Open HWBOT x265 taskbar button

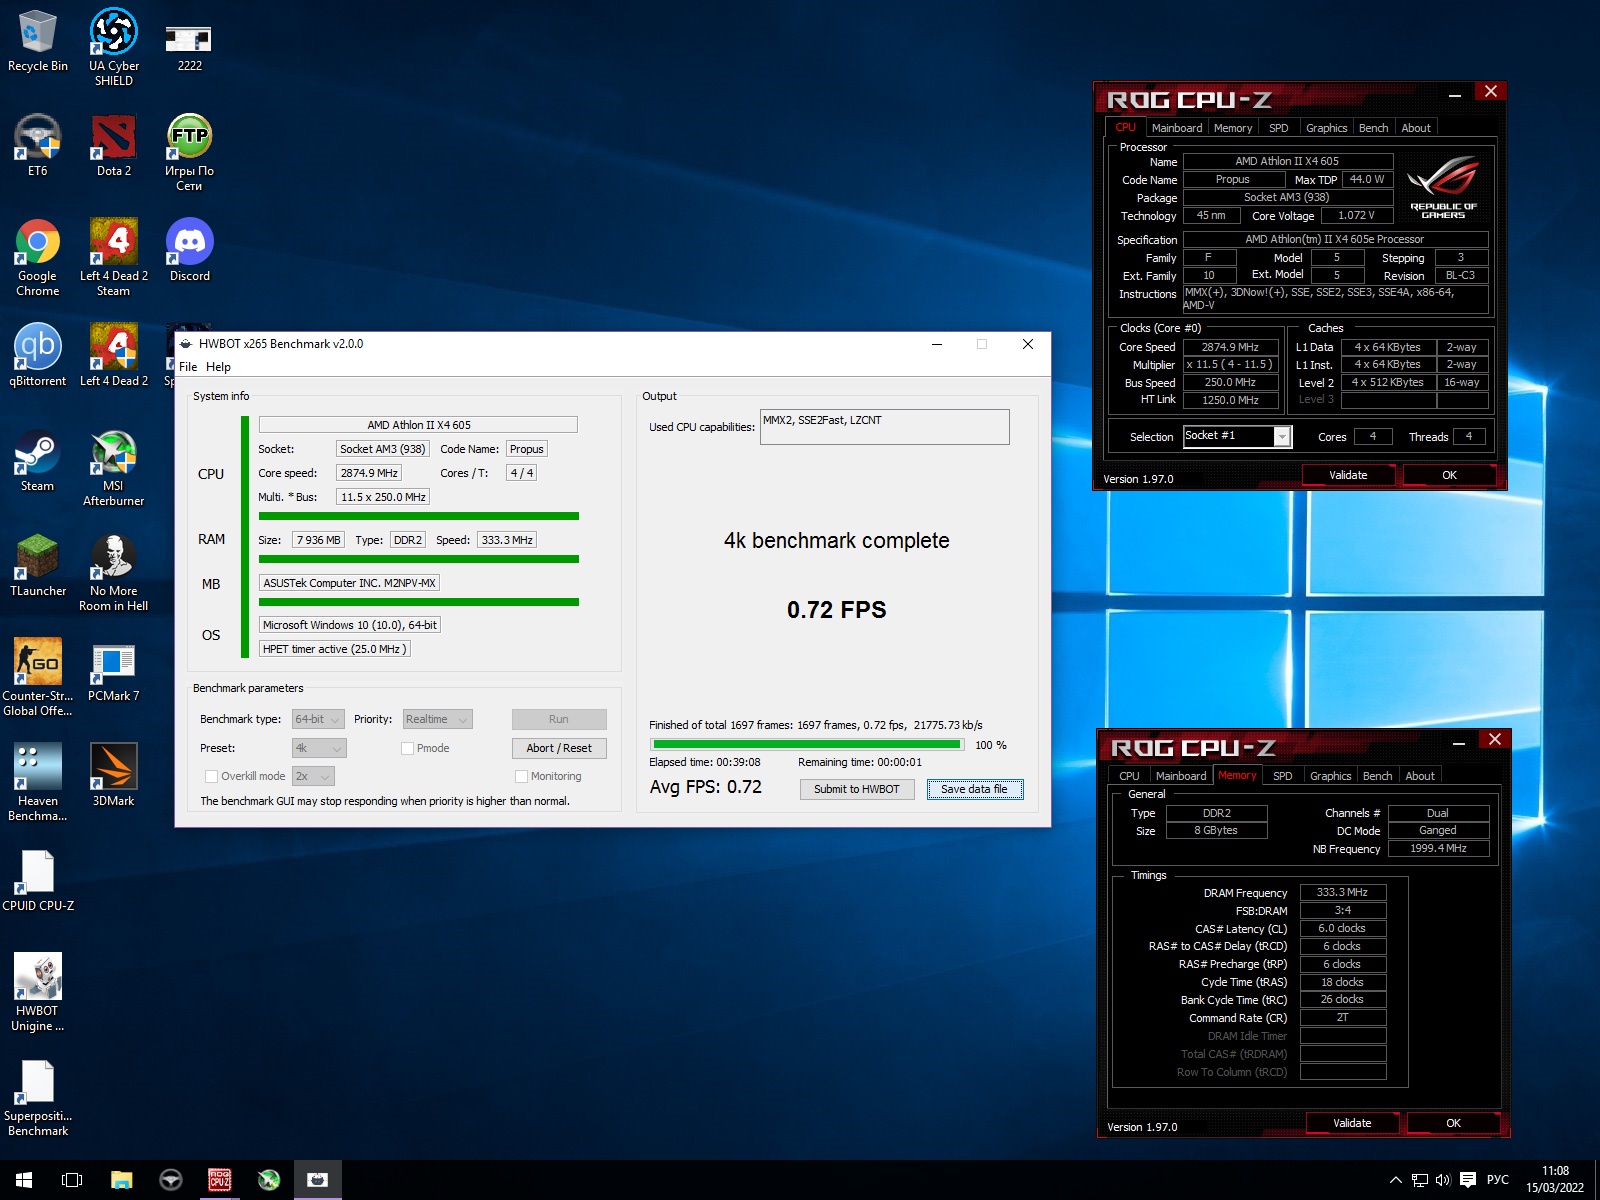coord(317,1180)
